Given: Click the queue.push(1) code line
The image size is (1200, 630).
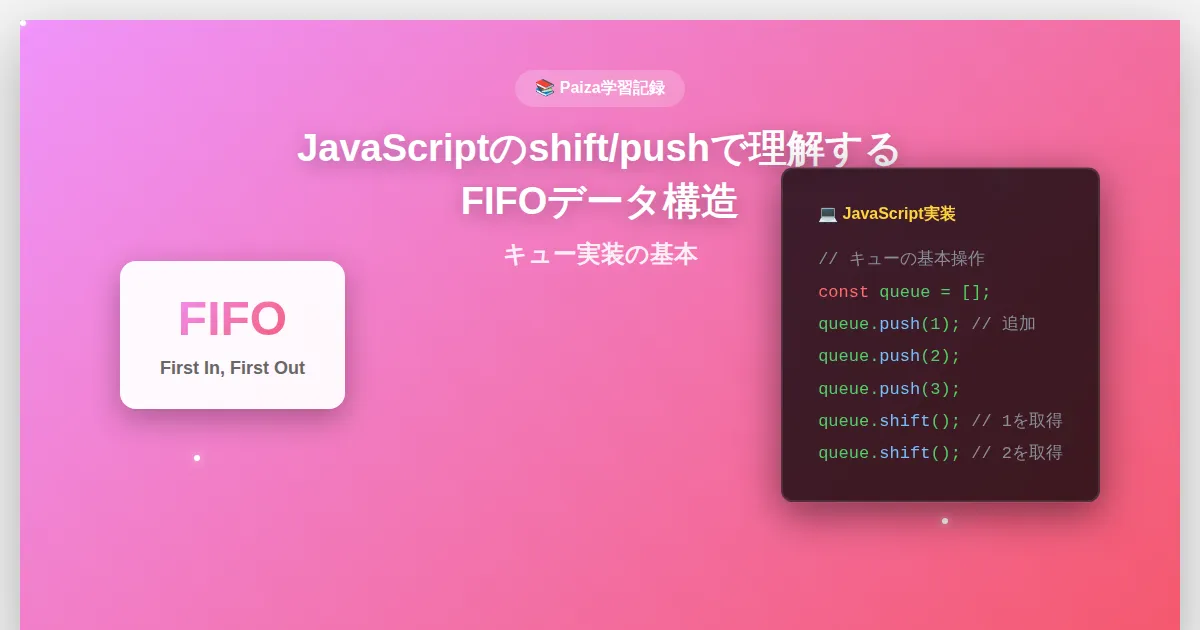Looking at the screenshot, I should click(889, 324).
